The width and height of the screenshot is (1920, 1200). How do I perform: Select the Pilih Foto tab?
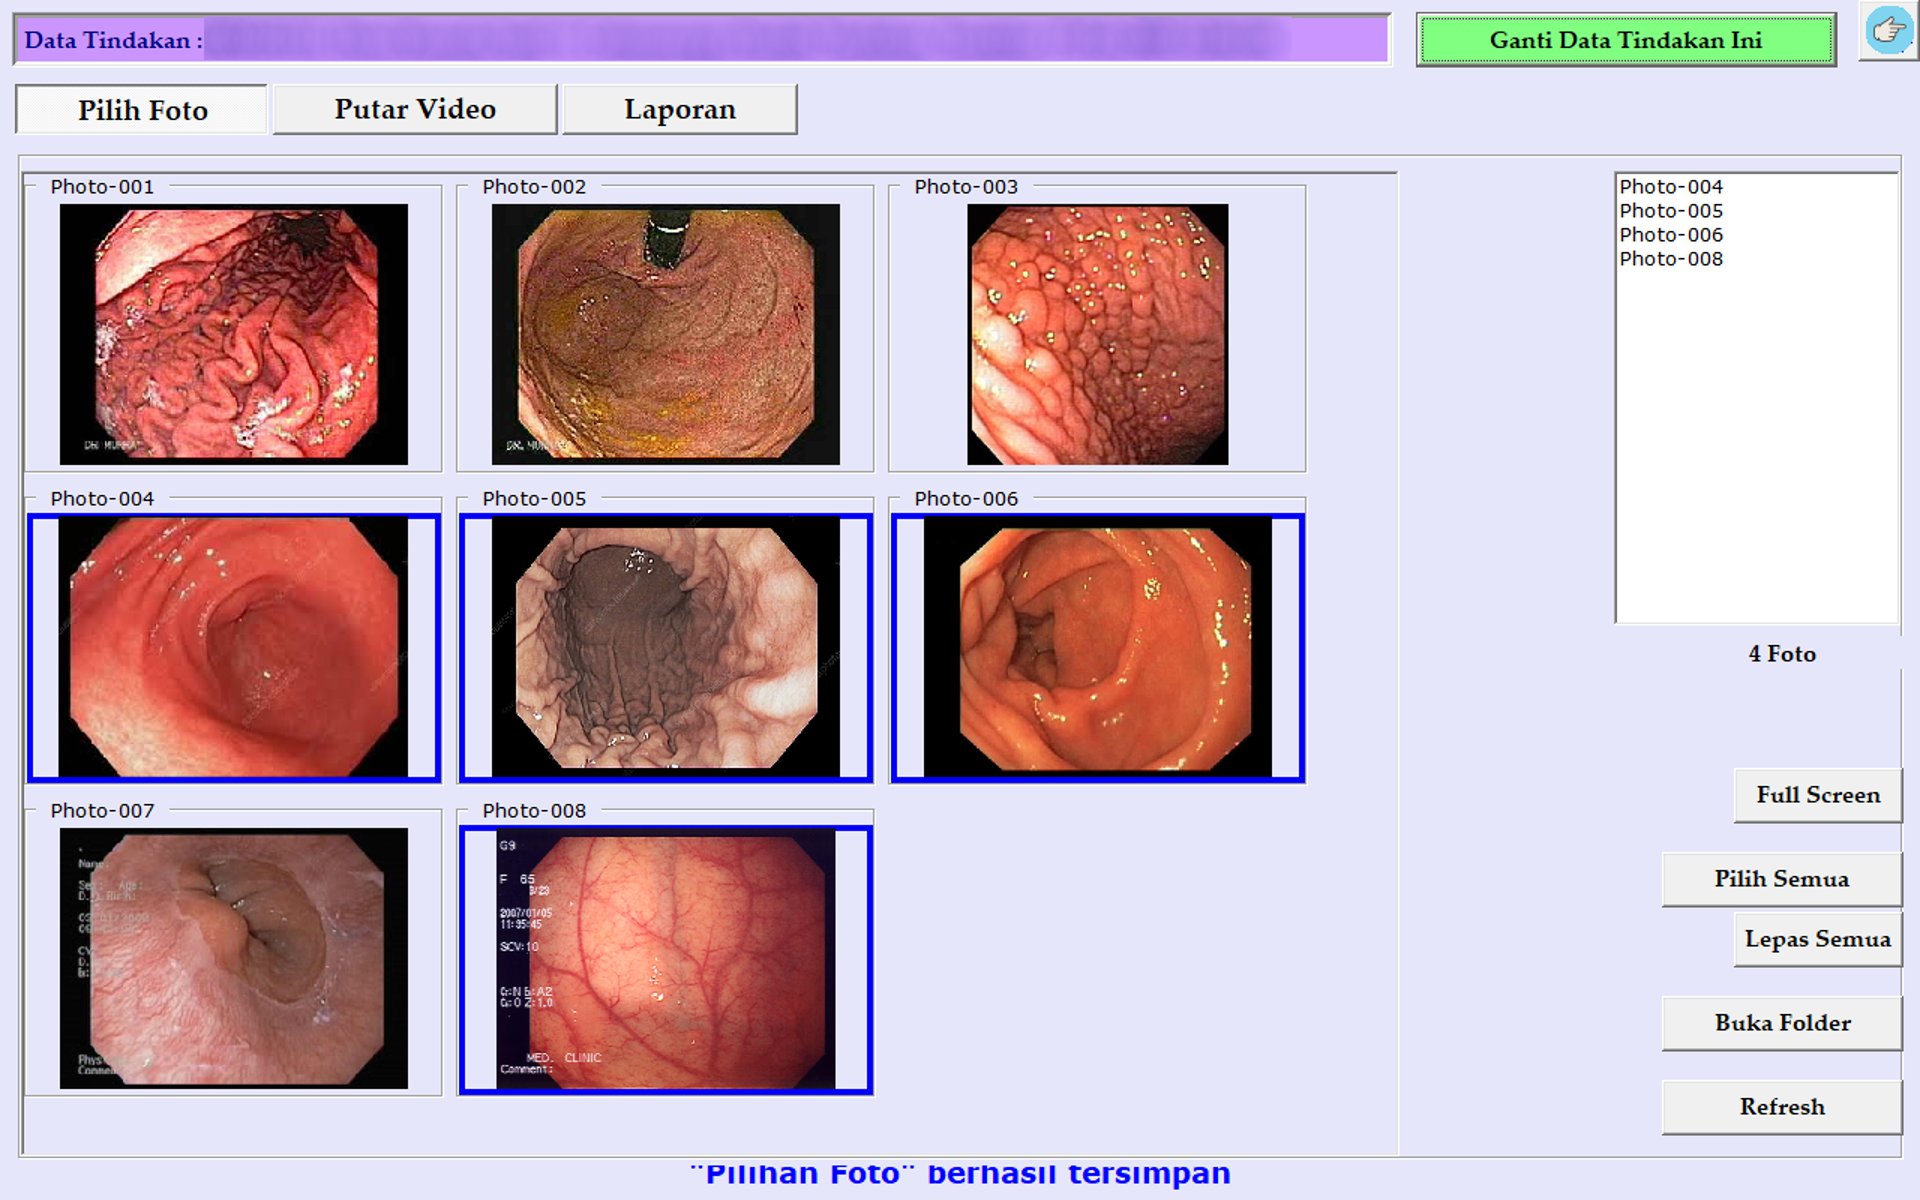coord(142,110)
